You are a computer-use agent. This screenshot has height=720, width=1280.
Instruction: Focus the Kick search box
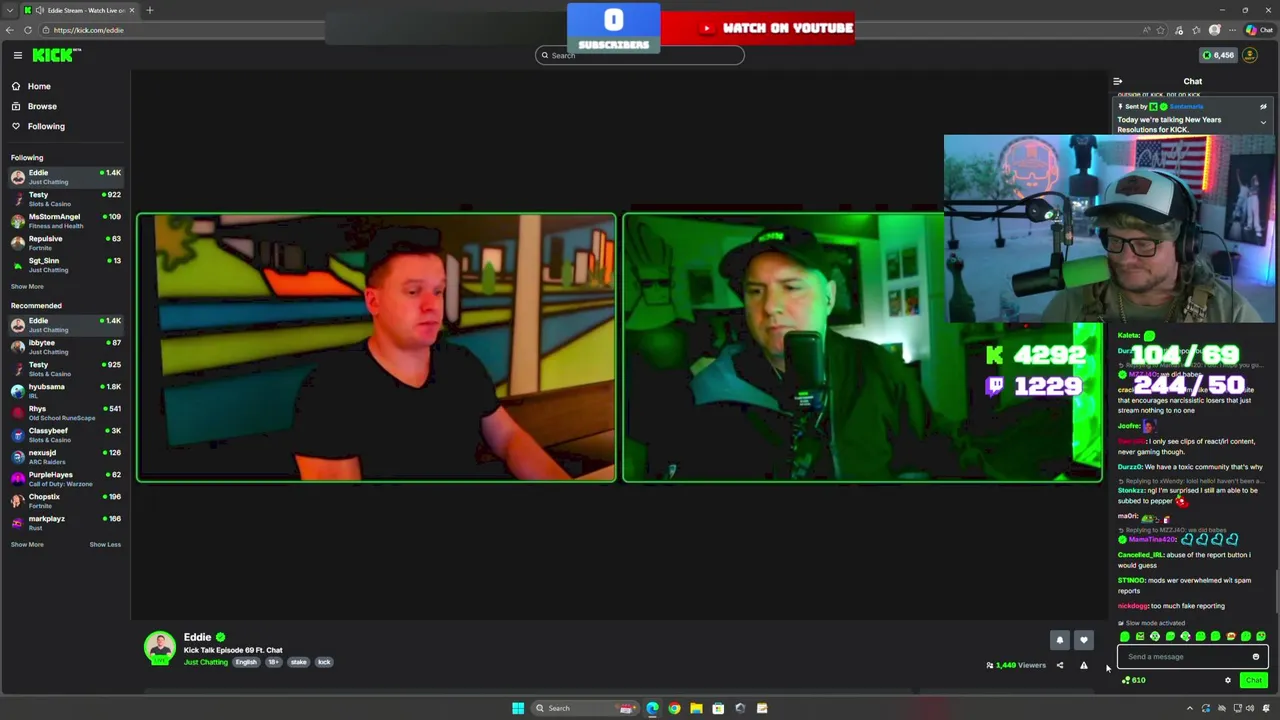click(640, 55)
